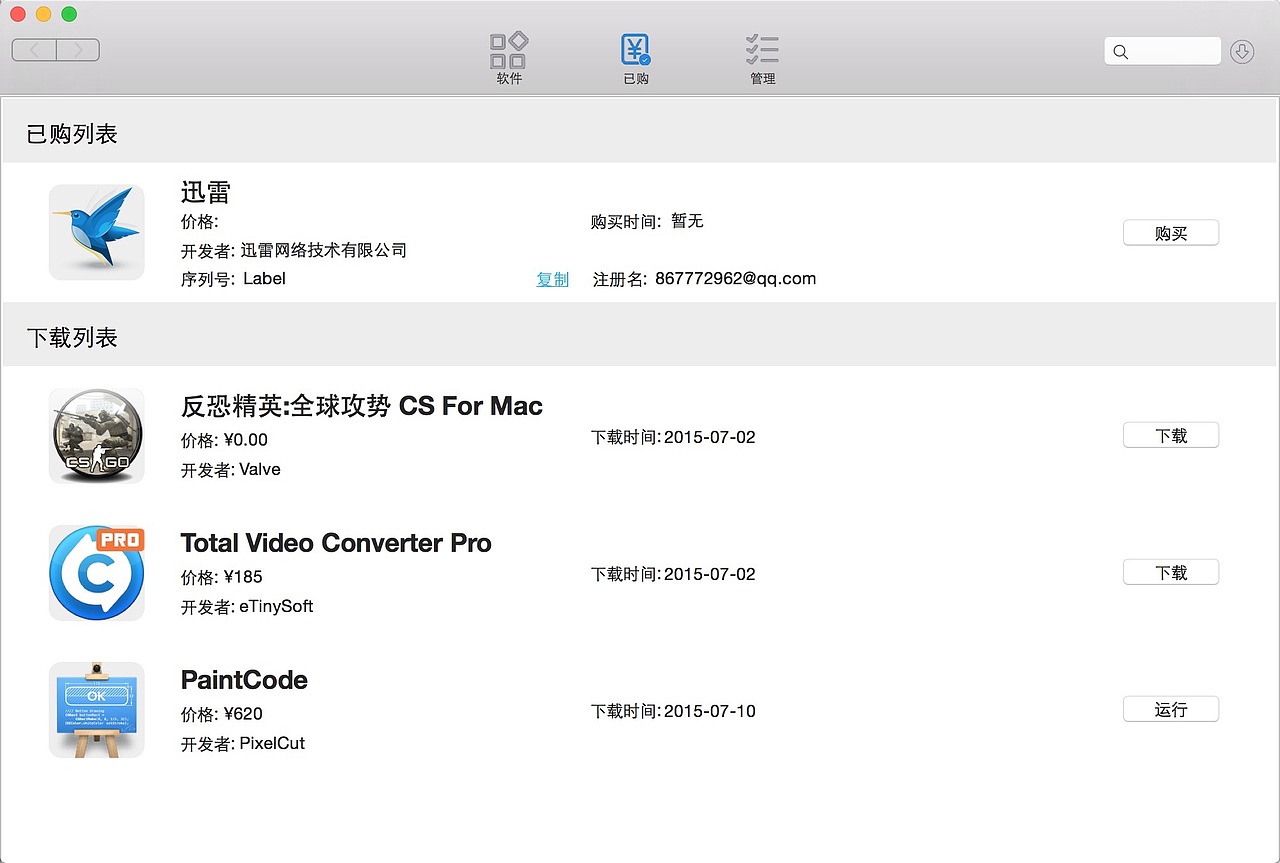Click 购买 button for 迅雷
The image size is (1280, 863).
(1171, 233)
